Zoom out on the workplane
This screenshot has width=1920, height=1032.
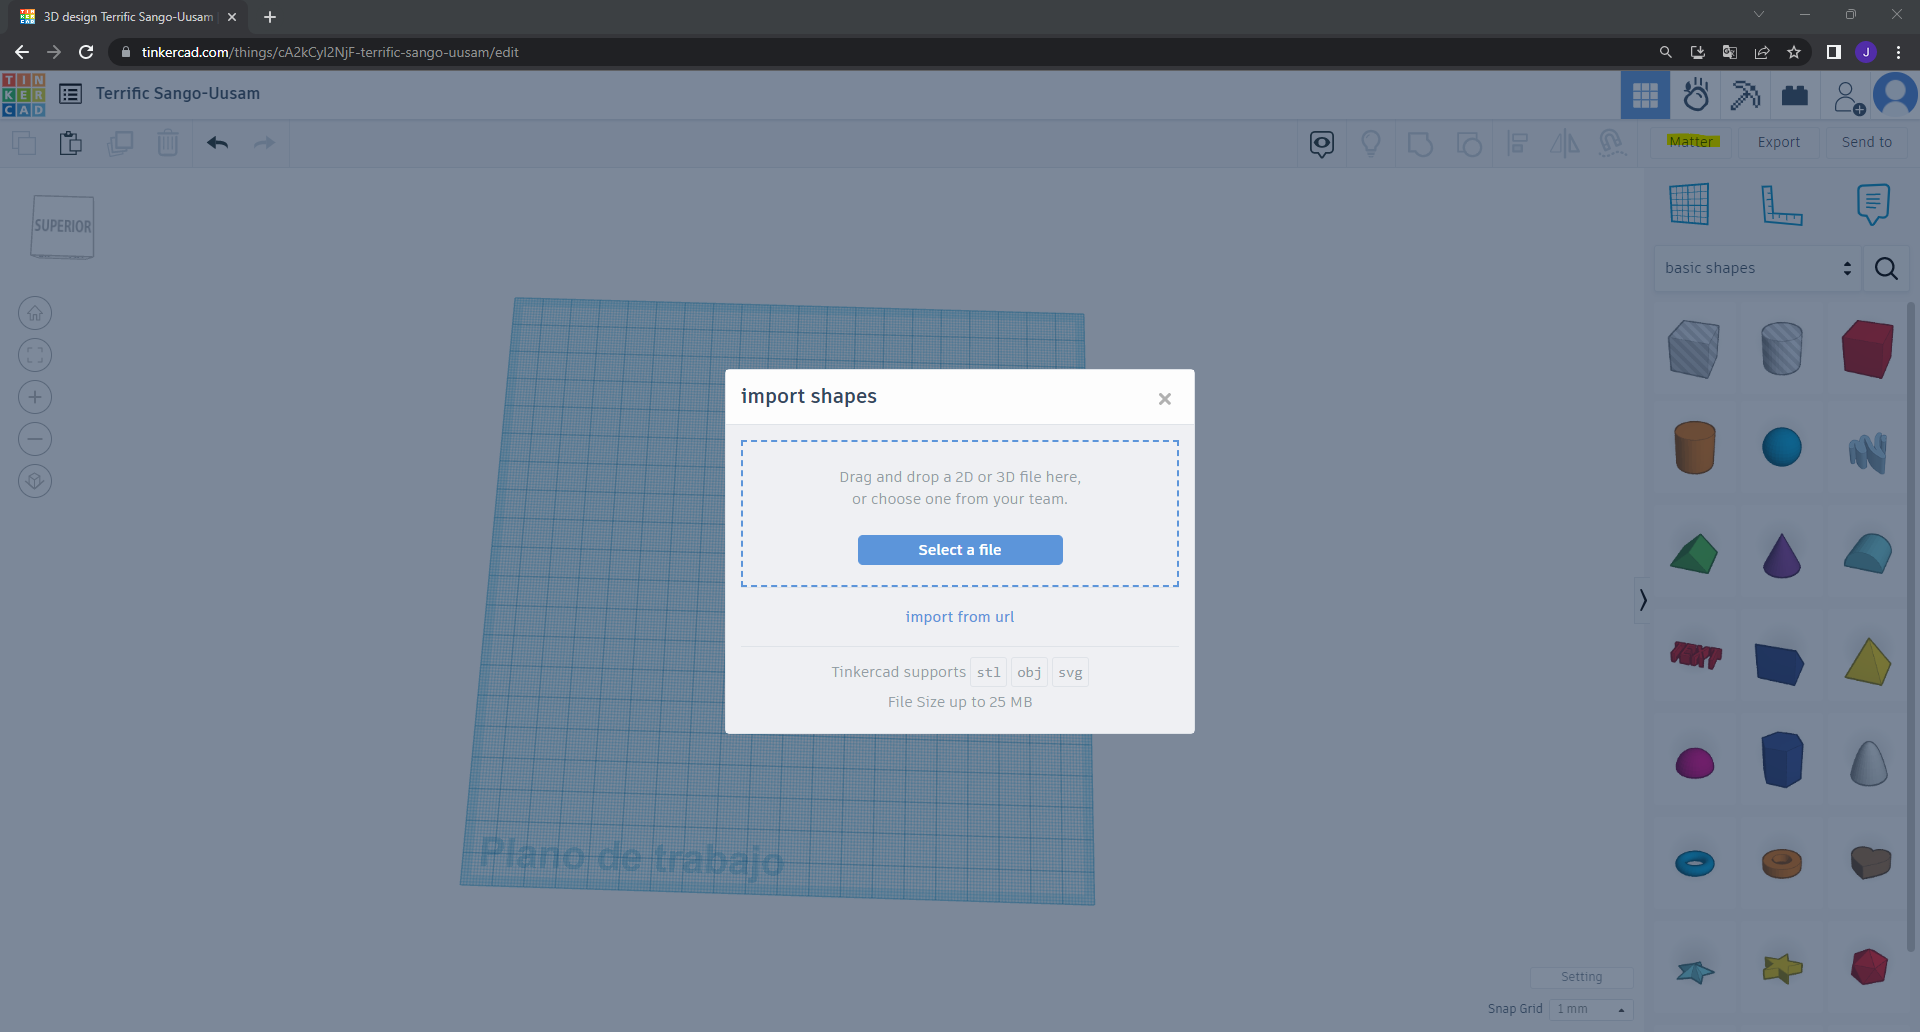[x=35, y=439]
